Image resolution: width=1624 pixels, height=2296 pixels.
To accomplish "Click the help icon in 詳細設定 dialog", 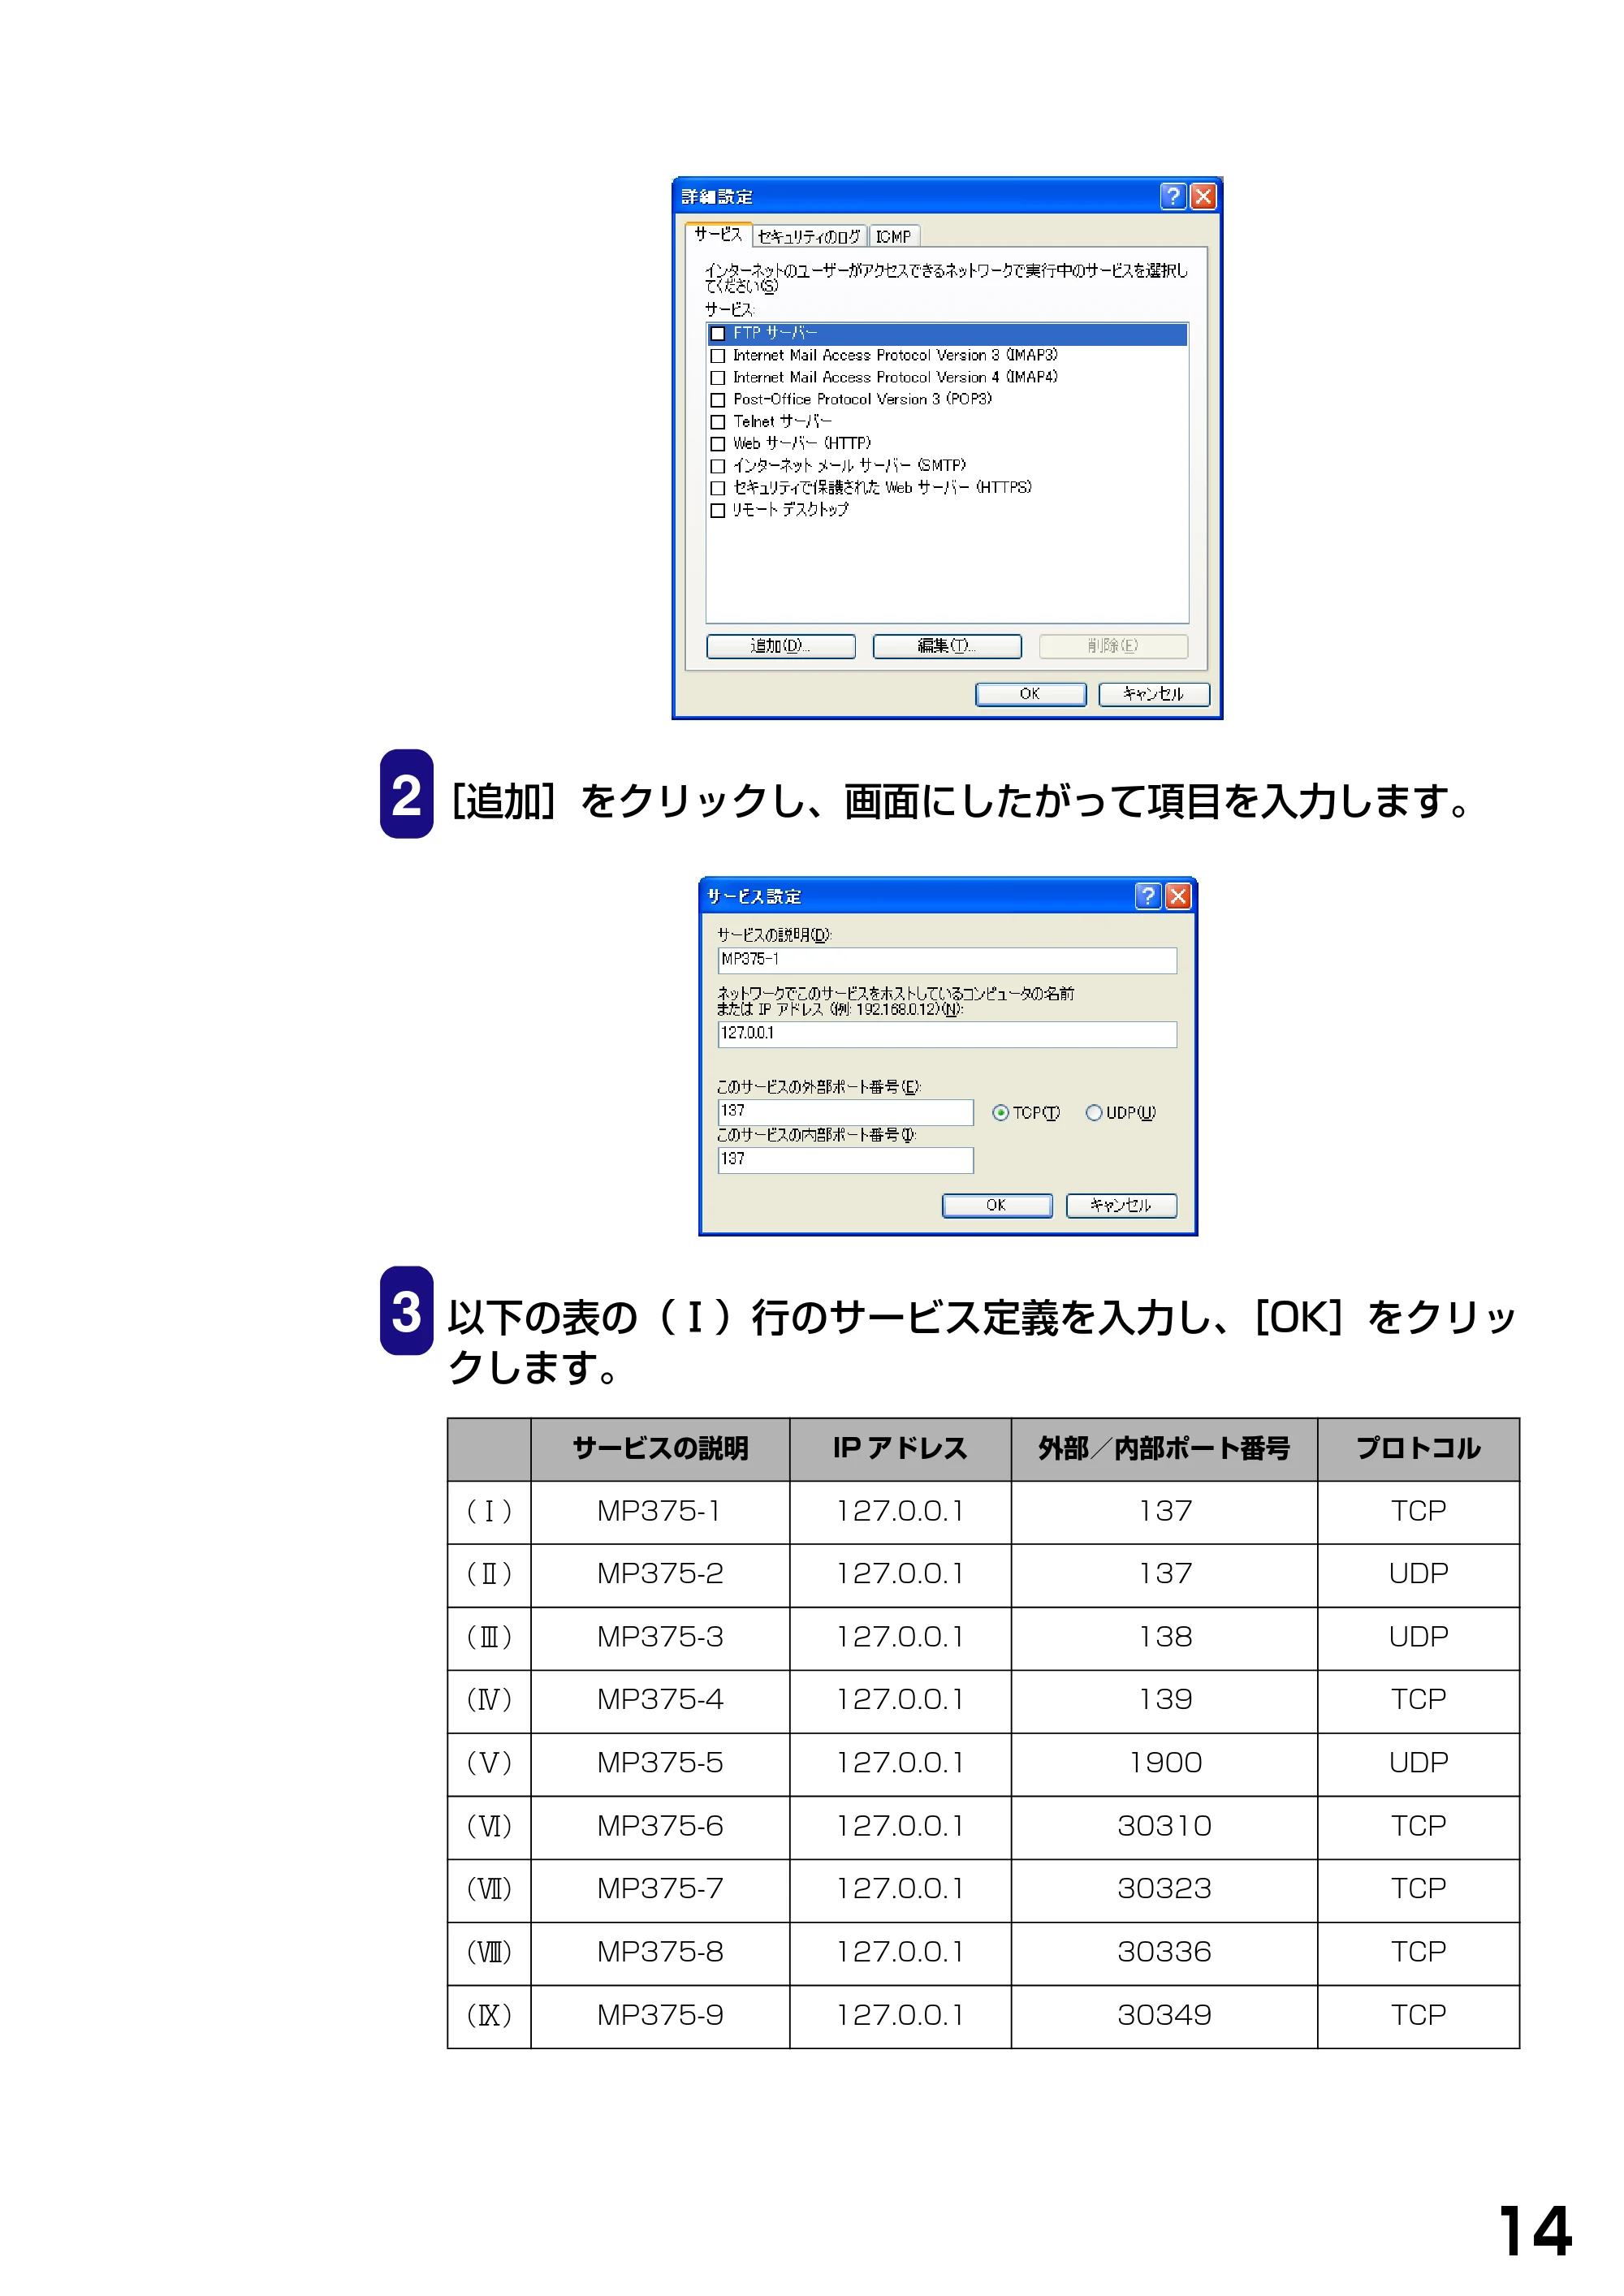I will pos(1173,196).
